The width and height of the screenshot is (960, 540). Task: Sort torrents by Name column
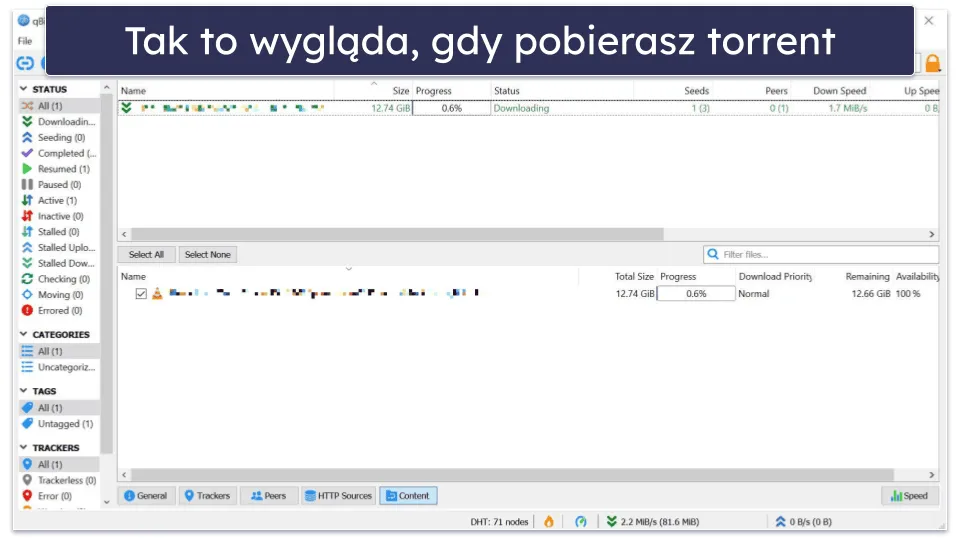pyautogui.click(x=133, y=91)
